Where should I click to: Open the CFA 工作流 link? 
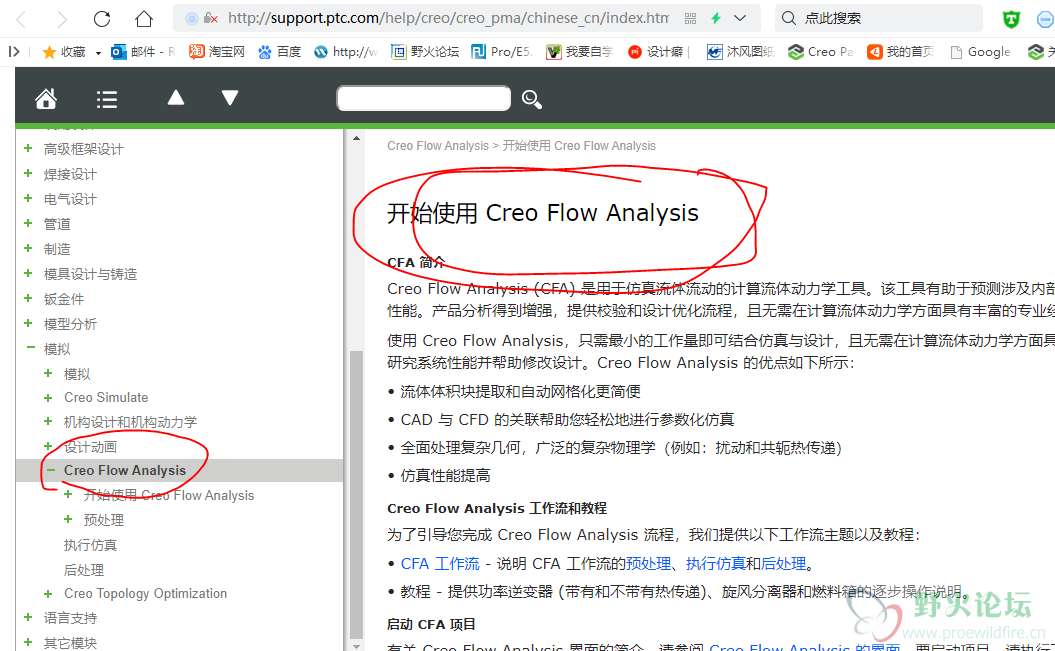pyautogui.click(x=440, y=563)
